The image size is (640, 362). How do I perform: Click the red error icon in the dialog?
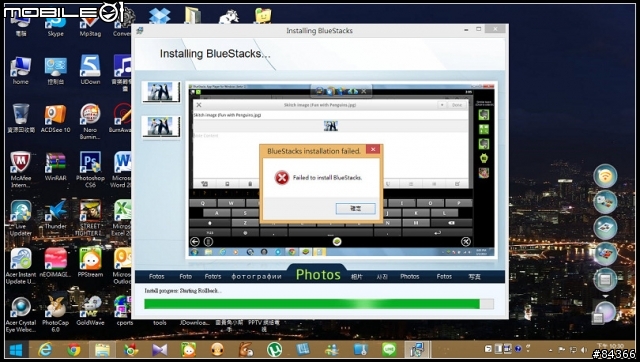282,178
